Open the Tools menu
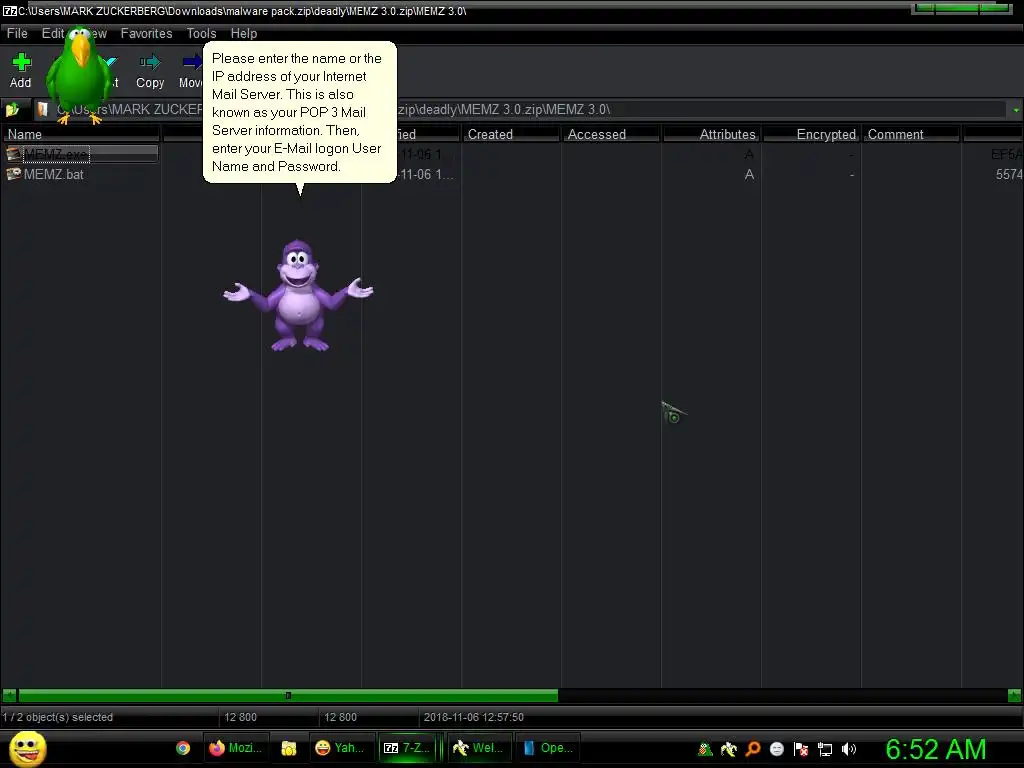The image size is (1024, 768). coord(201,33)
